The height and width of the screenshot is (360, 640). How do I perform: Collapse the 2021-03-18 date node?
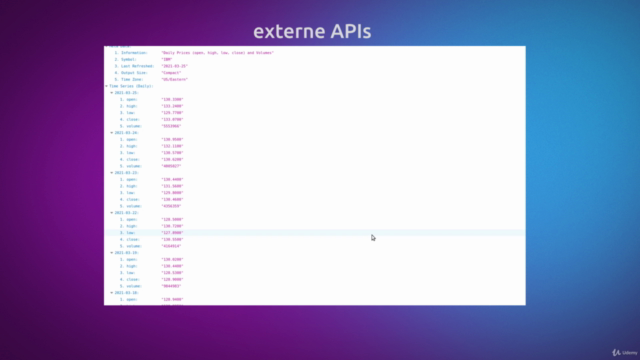[111, 293]
